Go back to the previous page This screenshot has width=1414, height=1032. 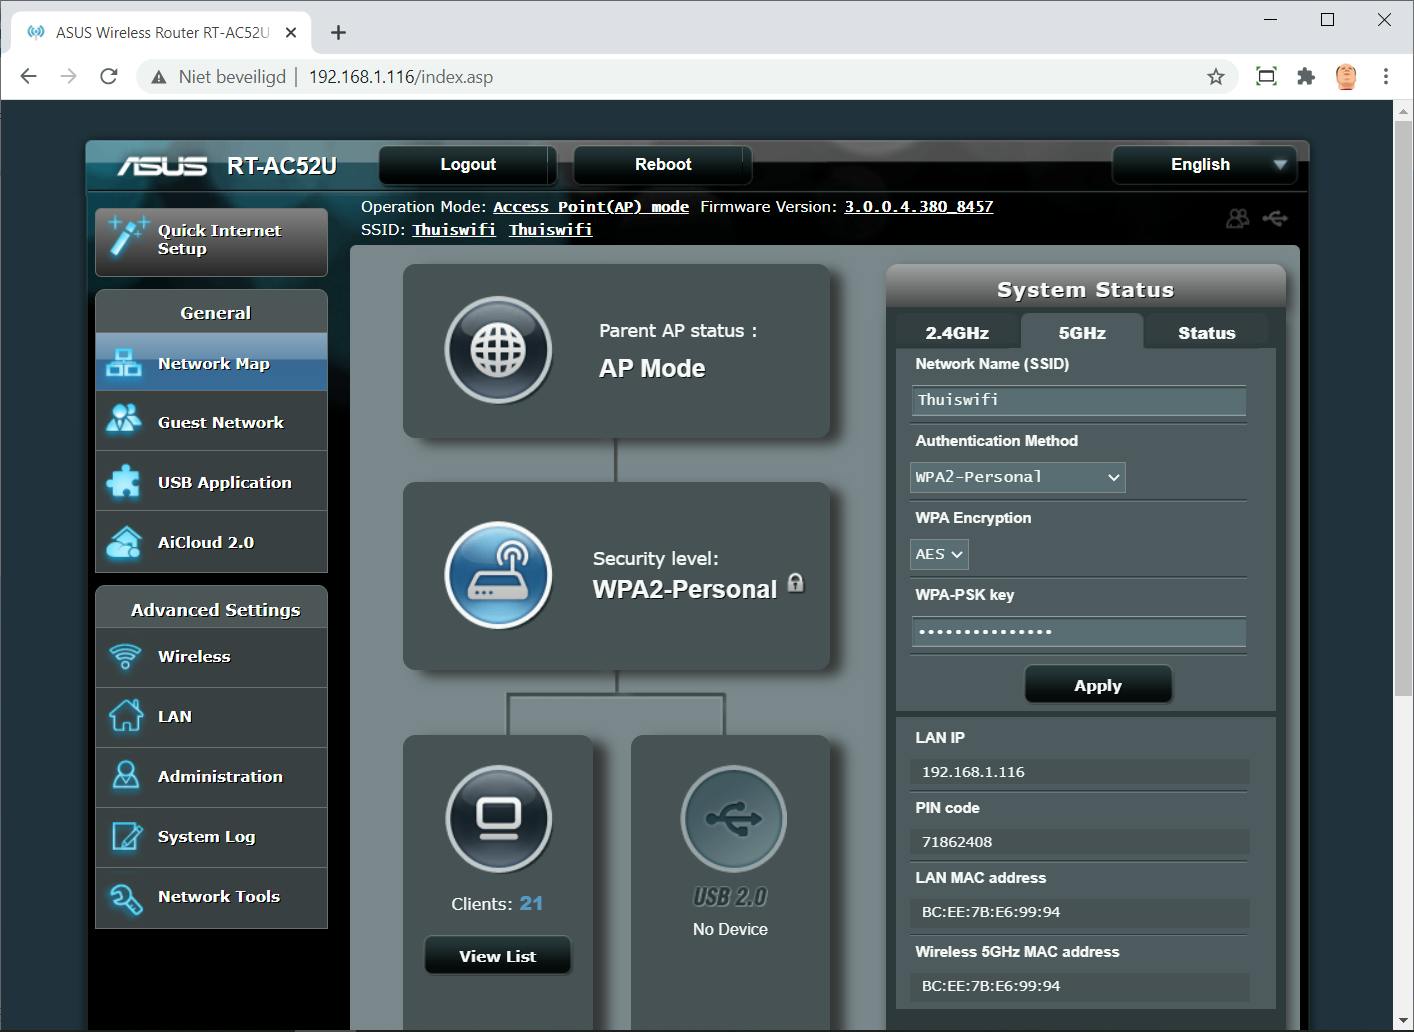(x=29, y=77)
